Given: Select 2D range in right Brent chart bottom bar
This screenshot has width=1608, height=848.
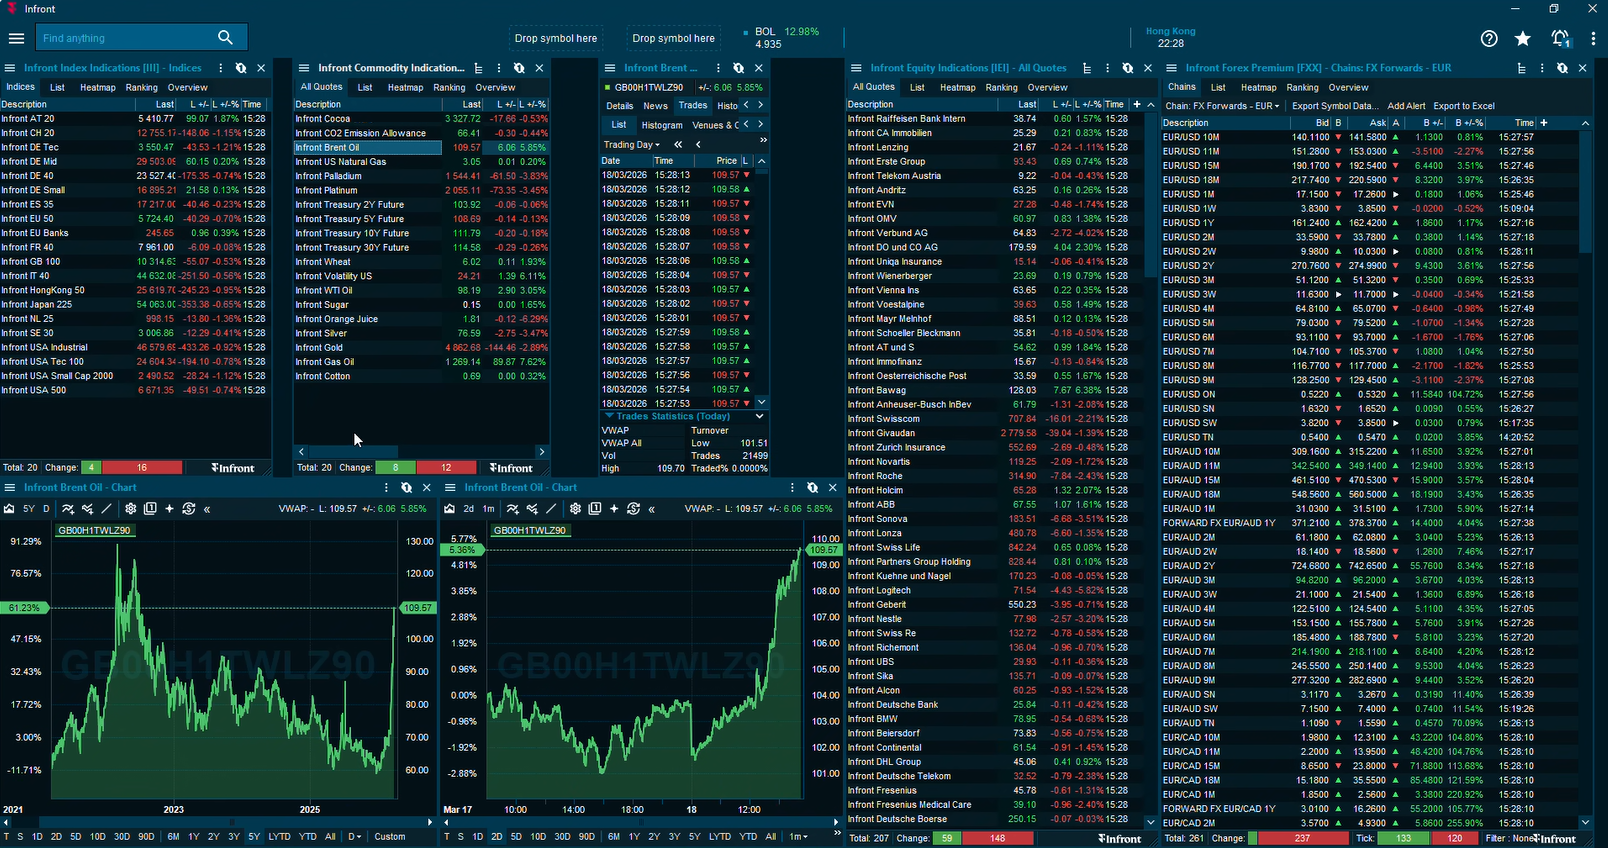Looking at the screenshot, I should point(497,837).
